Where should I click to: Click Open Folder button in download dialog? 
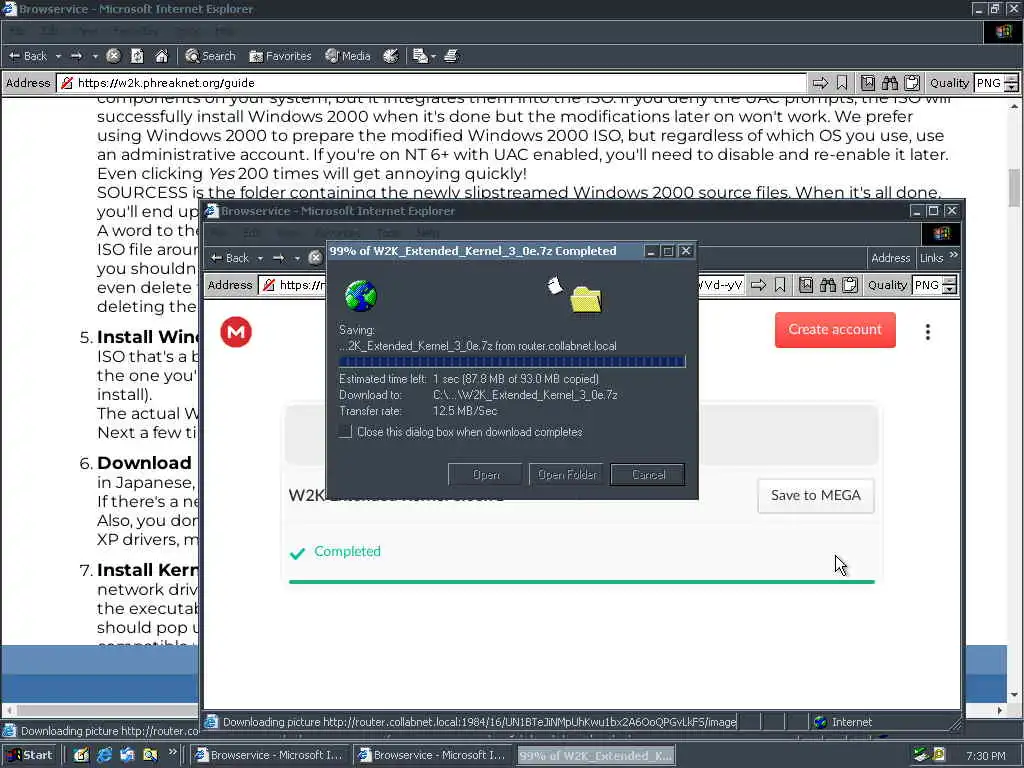click(566, 475)
